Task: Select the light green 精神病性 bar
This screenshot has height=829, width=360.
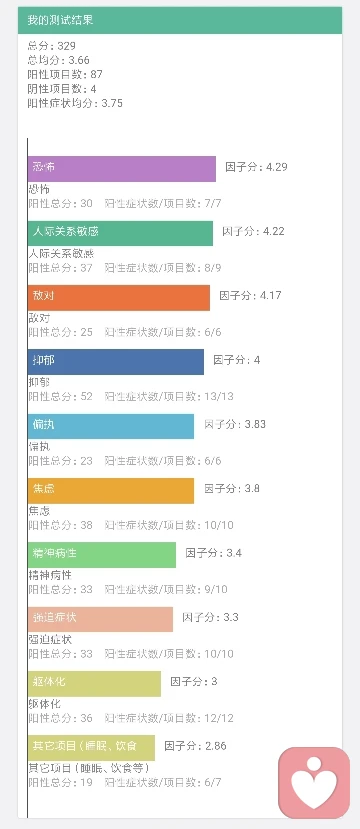Action: [102, 555]
